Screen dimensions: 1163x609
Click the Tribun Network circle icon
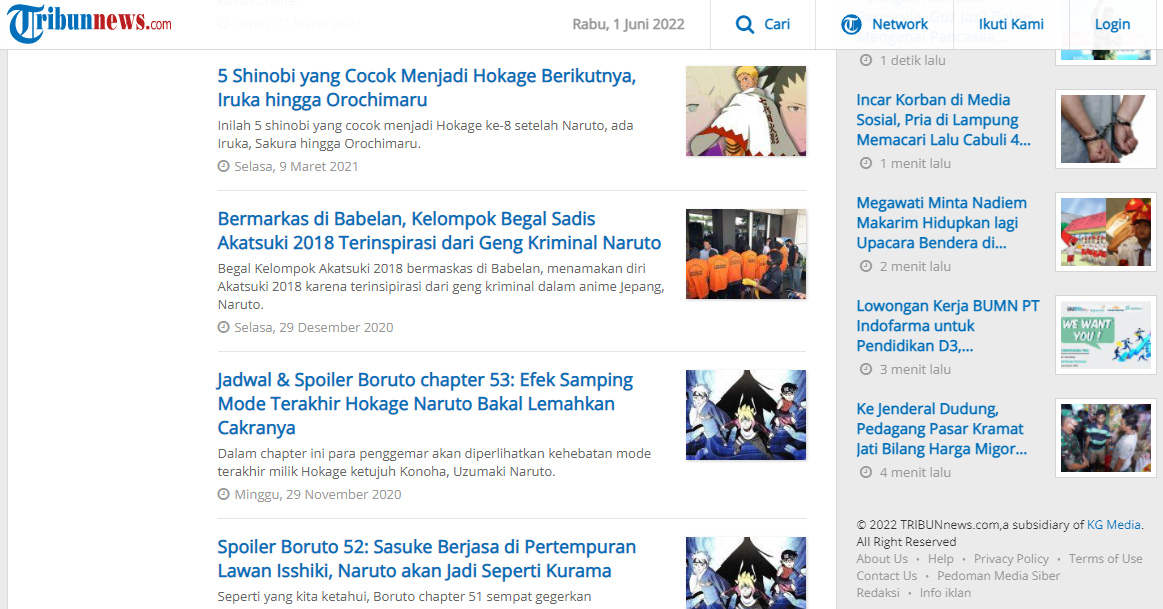coord(851,24)
